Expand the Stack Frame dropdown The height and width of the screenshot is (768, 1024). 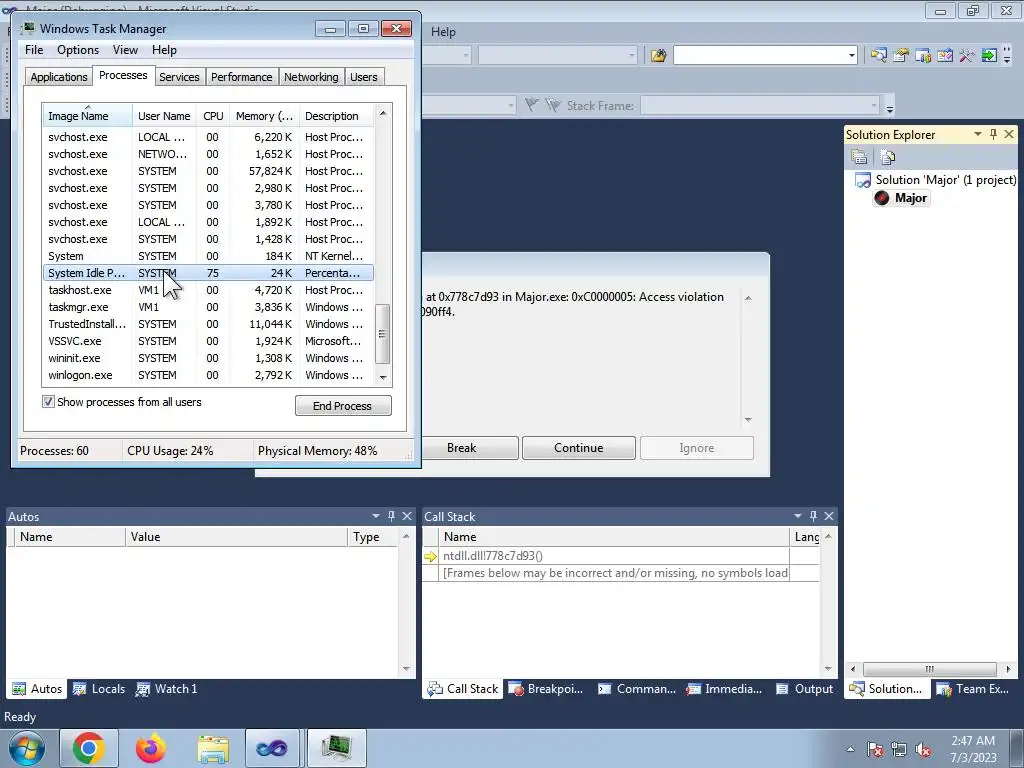click(x=874, y=105)
